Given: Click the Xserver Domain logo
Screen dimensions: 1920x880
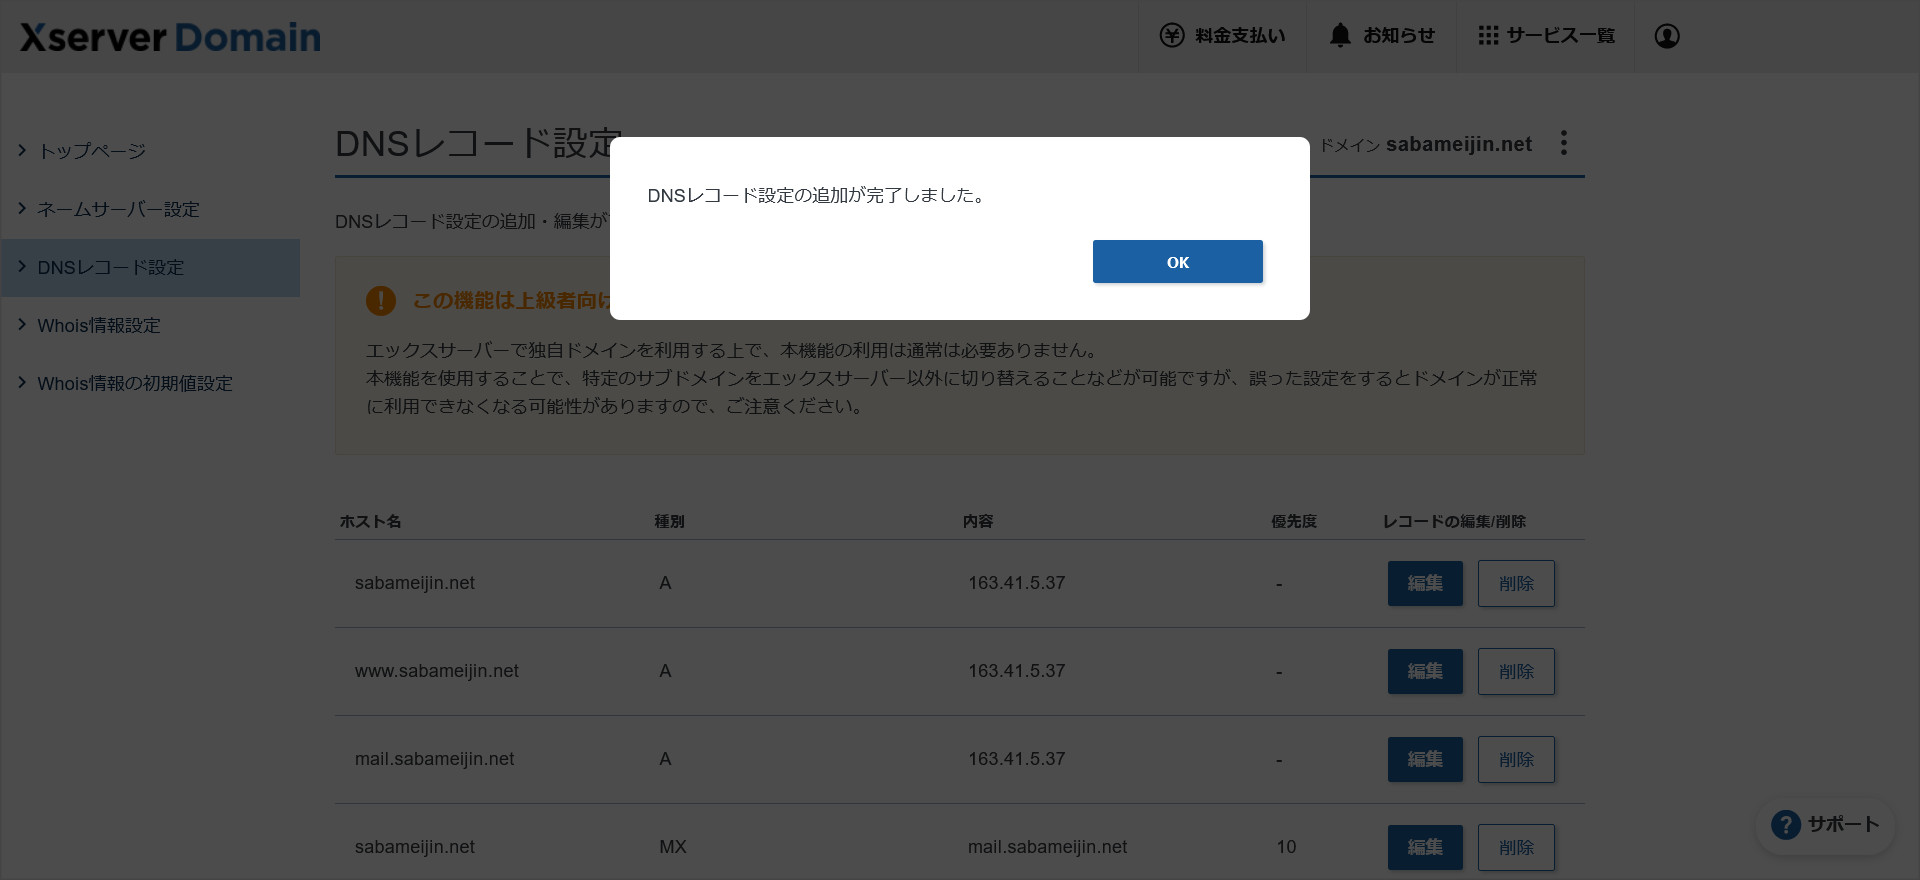Looking at the screenshot, I should tap(170, 38).
